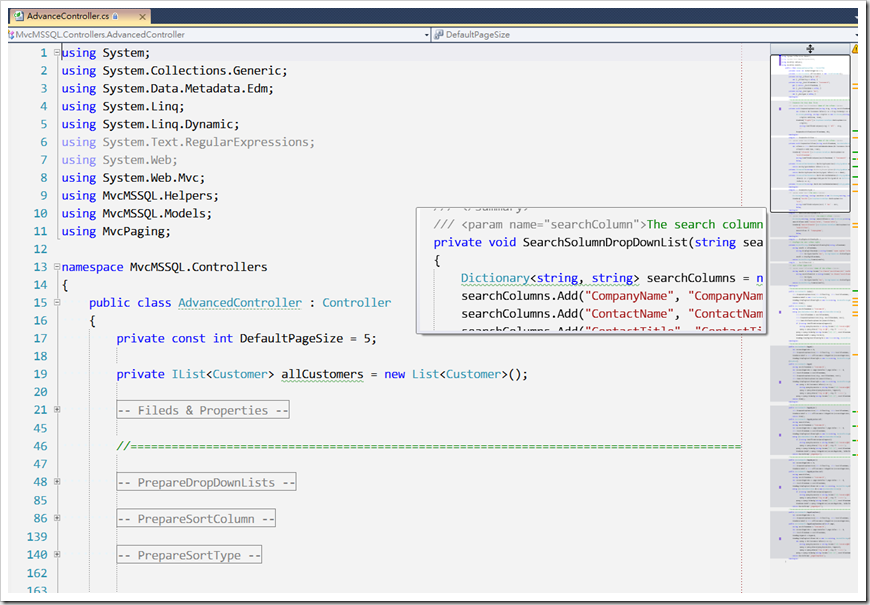
Task: Click 'System.Web' on line 7
Action: coord(137,160)
